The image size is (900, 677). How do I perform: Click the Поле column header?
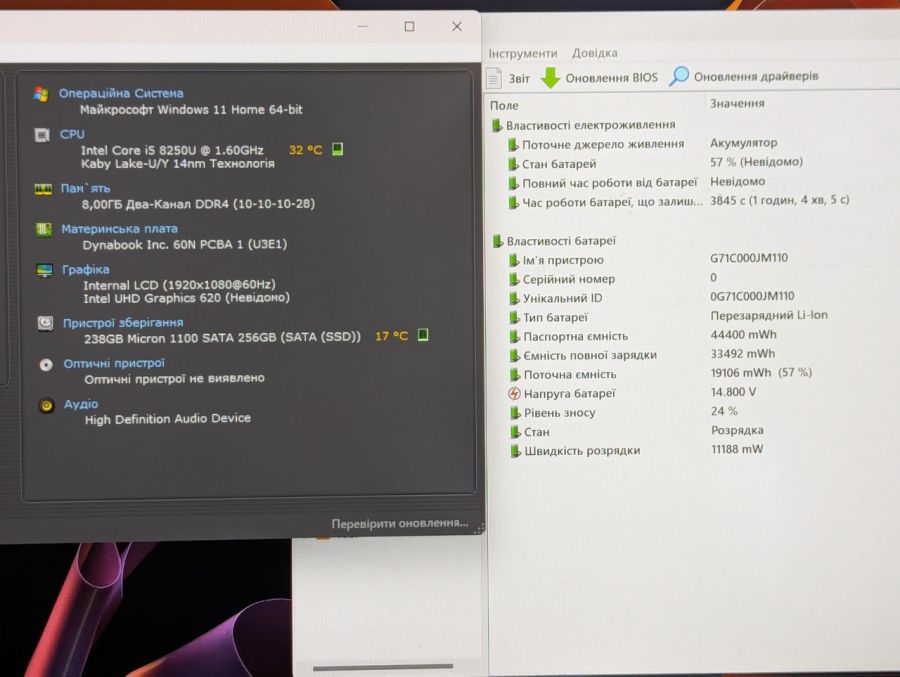[x=504, y=106]
